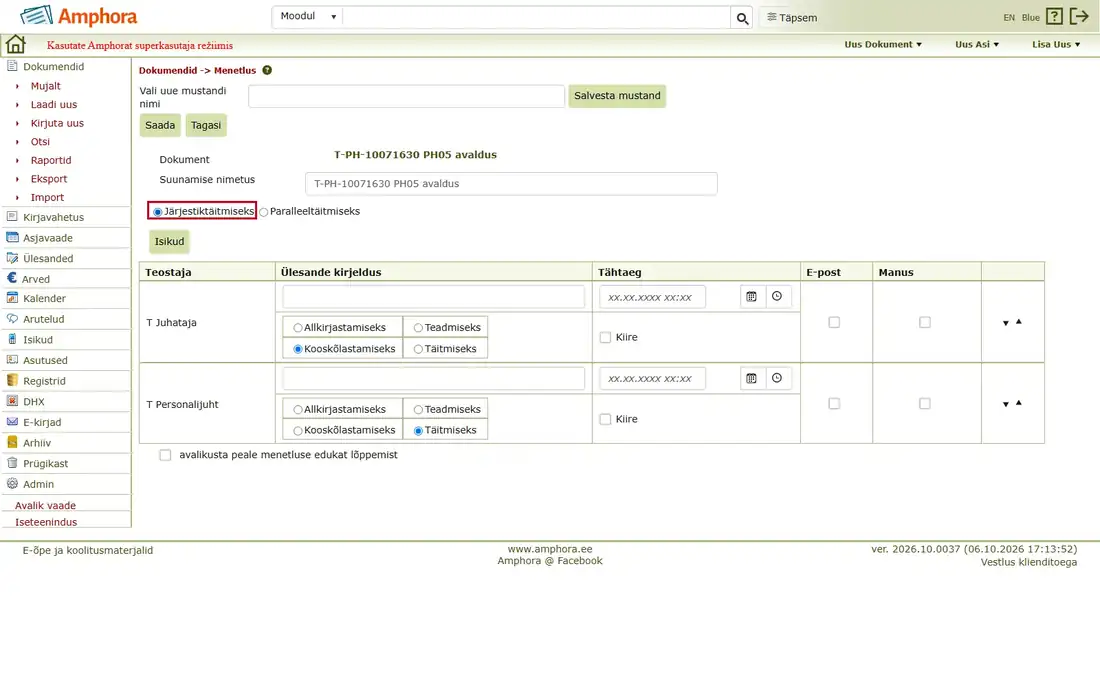Open the Lisa Uus dropdown menu

(x=1056, y=44)
